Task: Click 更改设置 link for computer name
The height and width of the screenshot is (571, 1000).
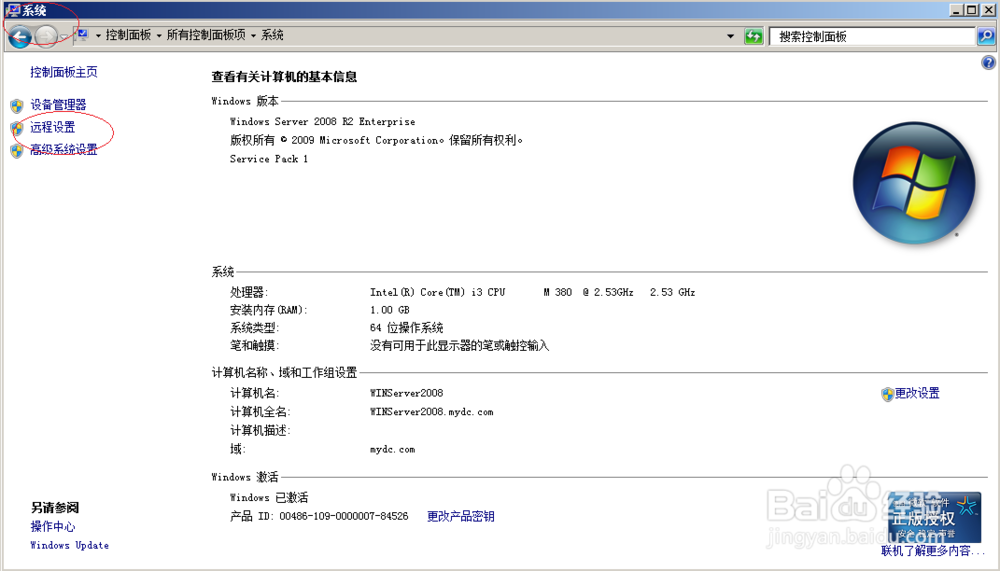Action: point(917,393)
